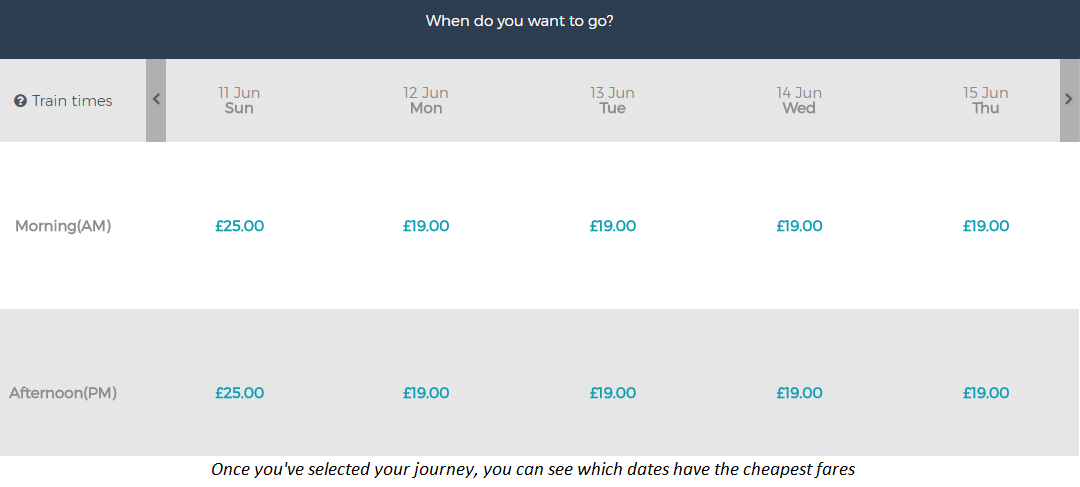Choose Thursday afternoon £19.00 fare

986,393
